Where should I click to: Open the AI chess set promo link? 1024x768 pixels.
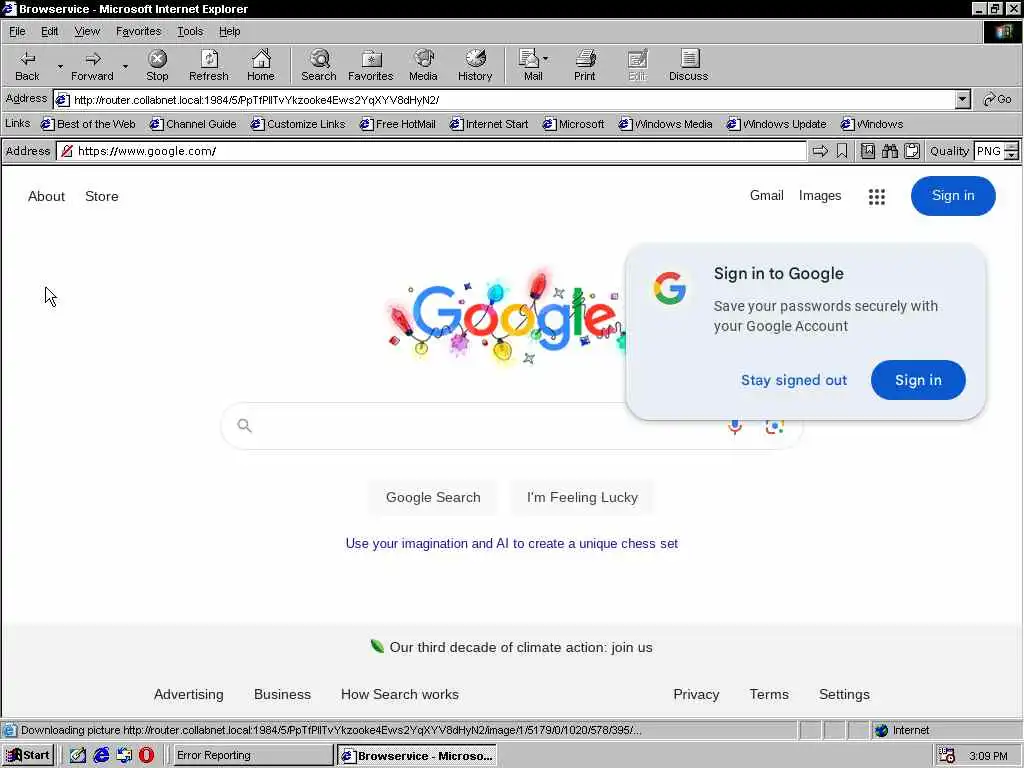coord(511,544)
